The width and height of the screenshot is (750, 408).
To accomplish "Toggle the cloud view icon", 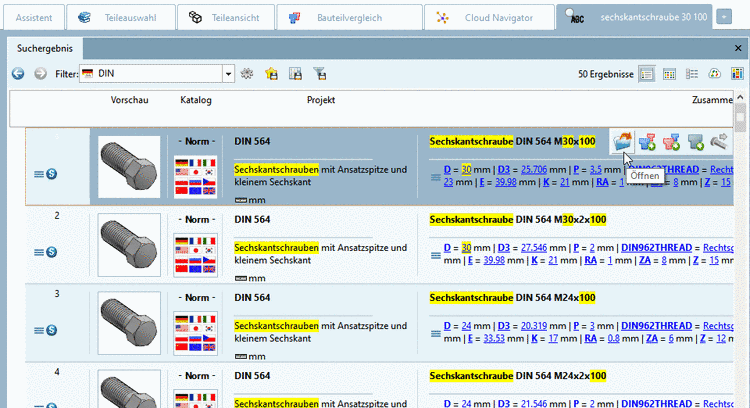I will pyautogui.click(x=715, y=74).
